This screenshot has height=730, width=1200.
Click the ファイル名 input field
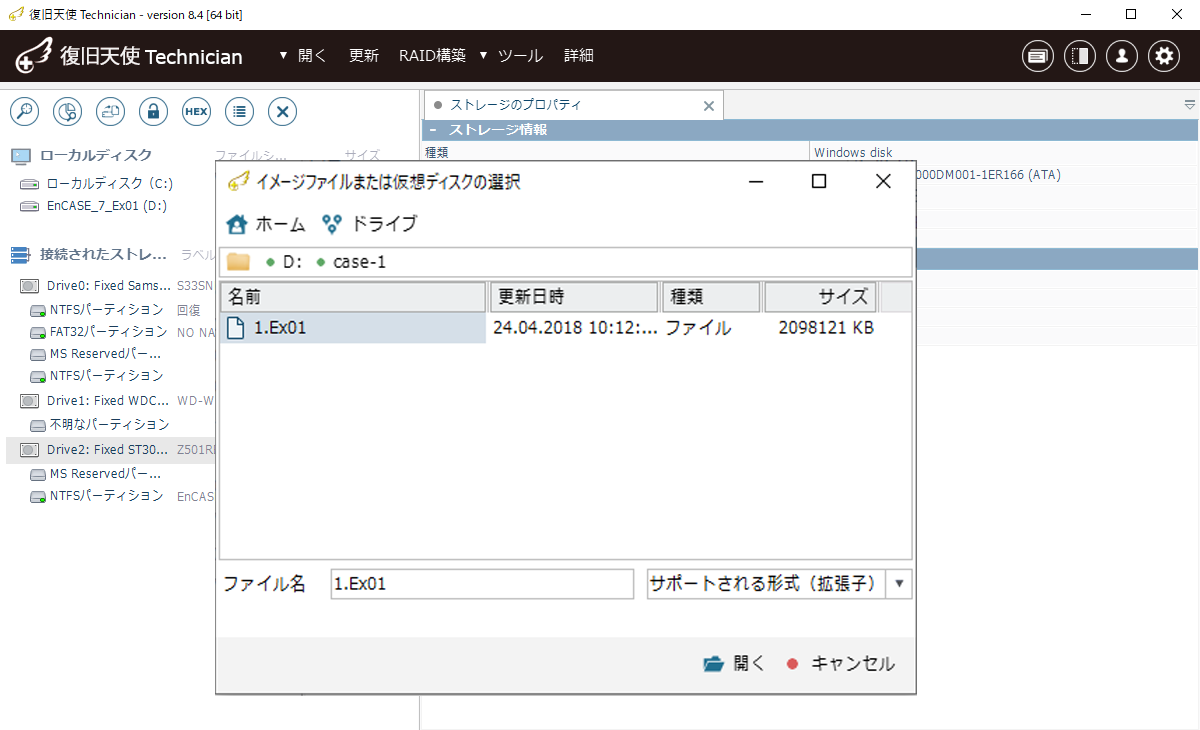[x=482, y=584]
